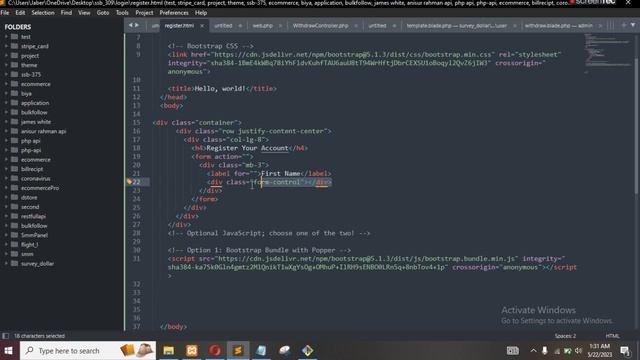Open File Explorer from the taskbar
The image size is (640, 360).
[169, 351]
